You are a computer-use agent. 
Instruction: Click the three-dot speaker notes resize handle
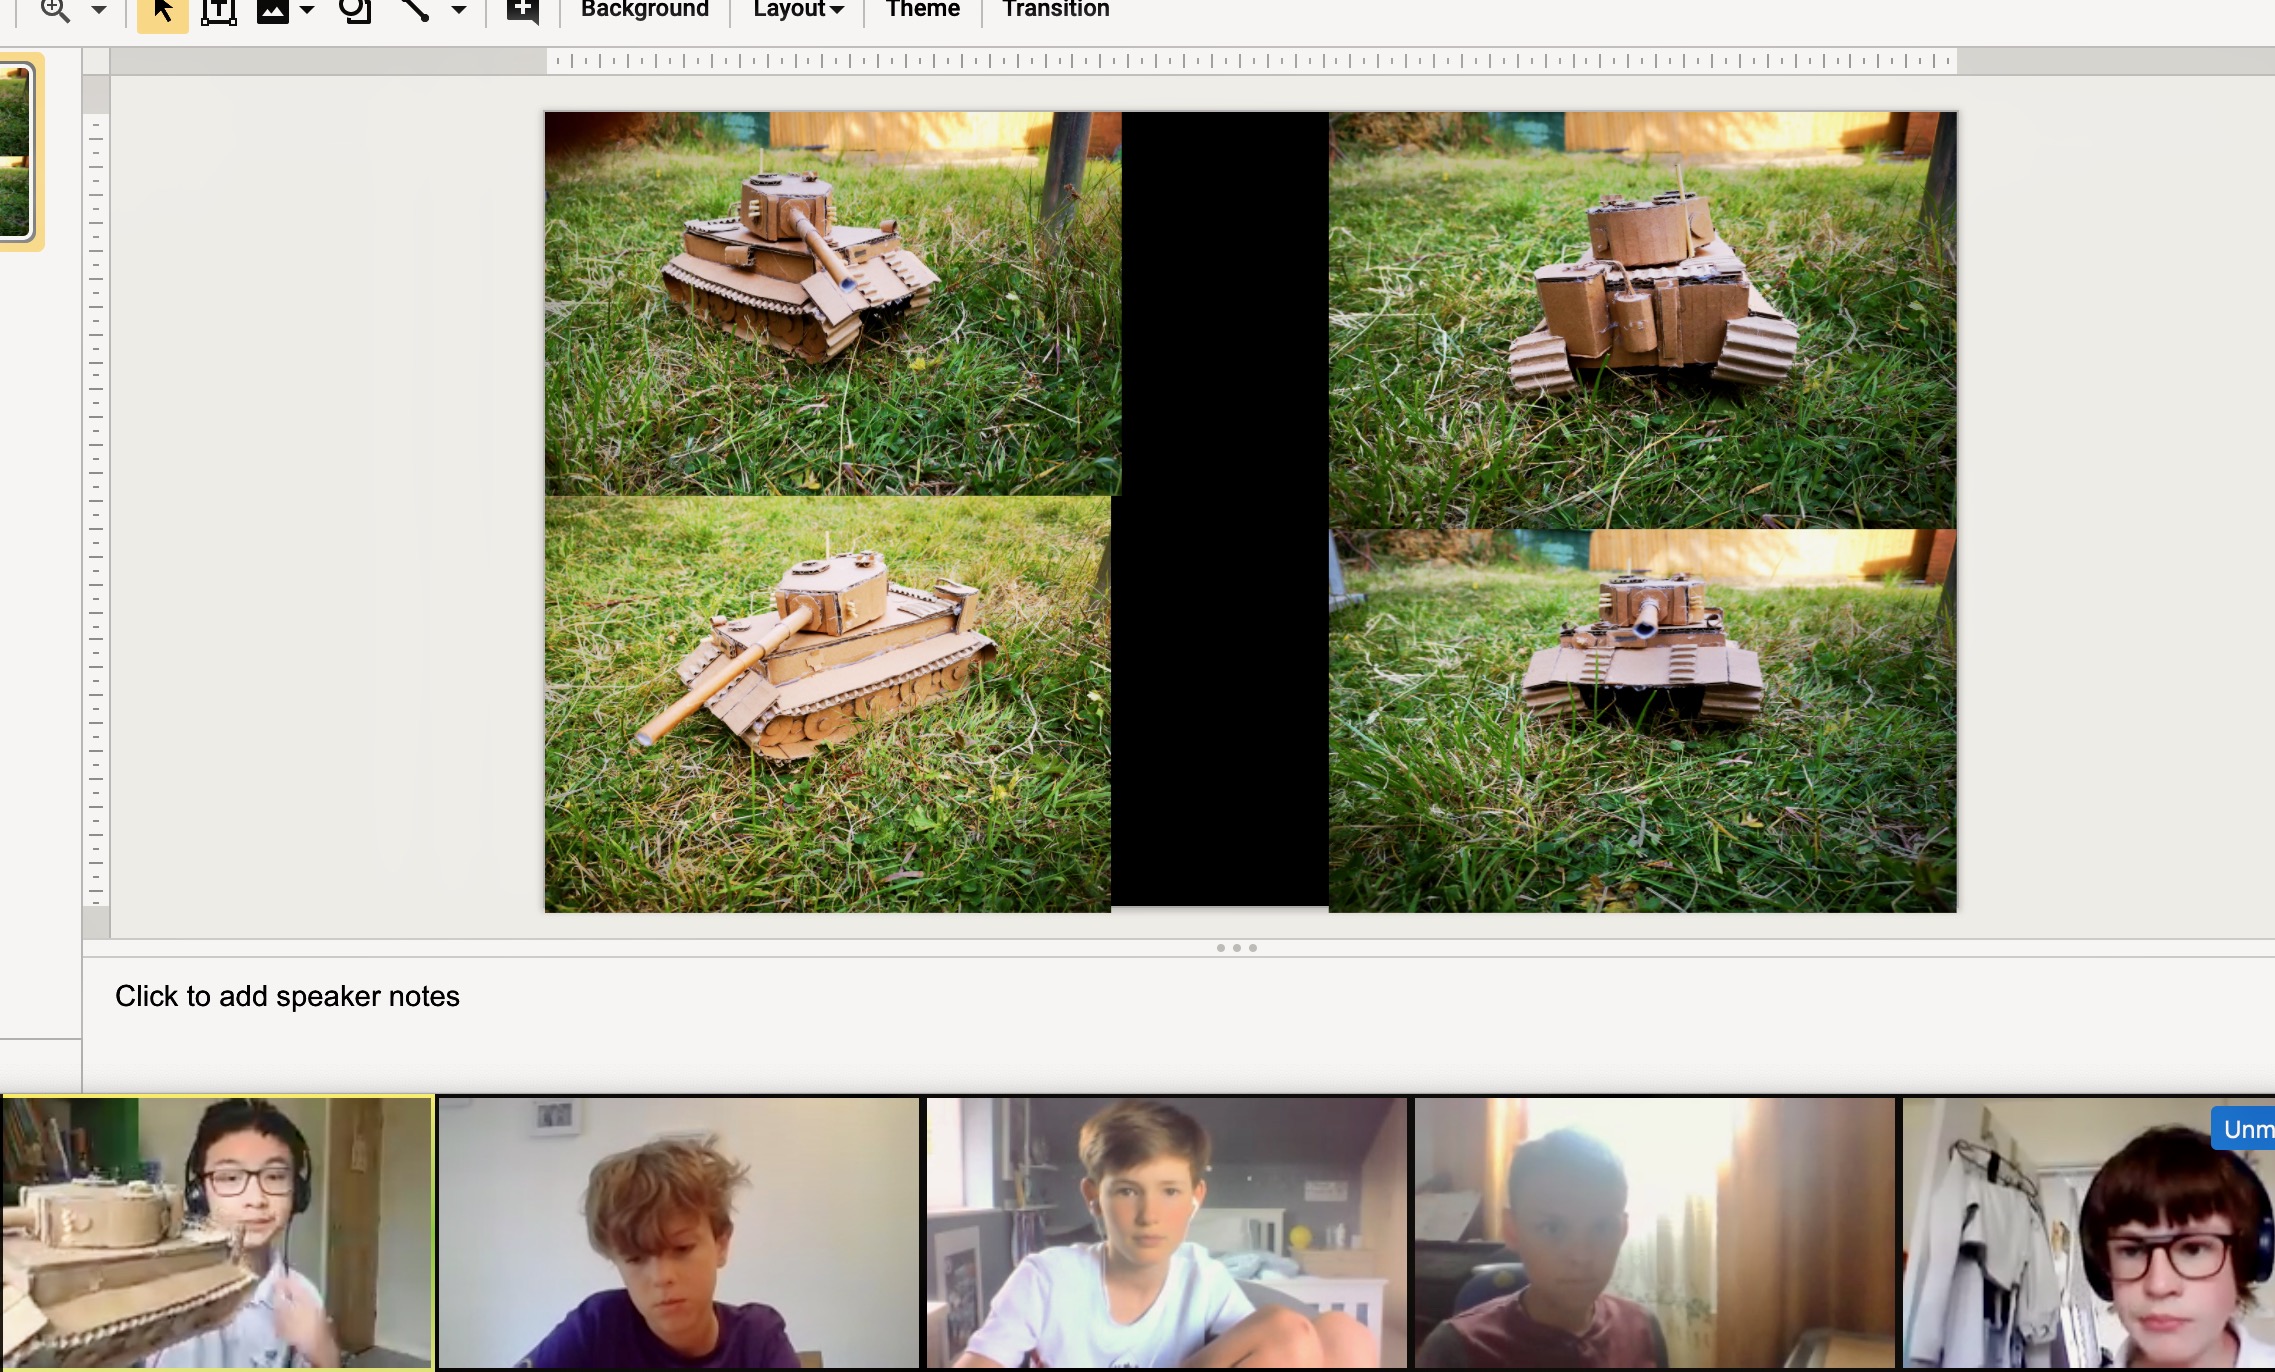1236,947
